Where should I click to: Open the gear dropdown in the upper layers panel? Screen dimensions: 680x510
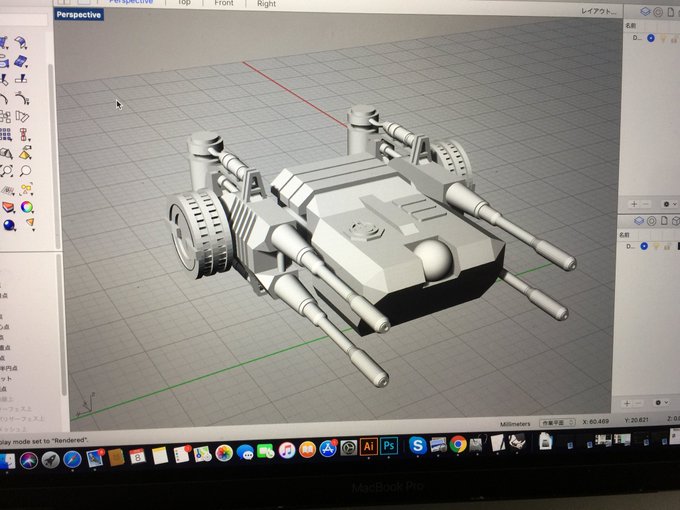tap(669, 204)
